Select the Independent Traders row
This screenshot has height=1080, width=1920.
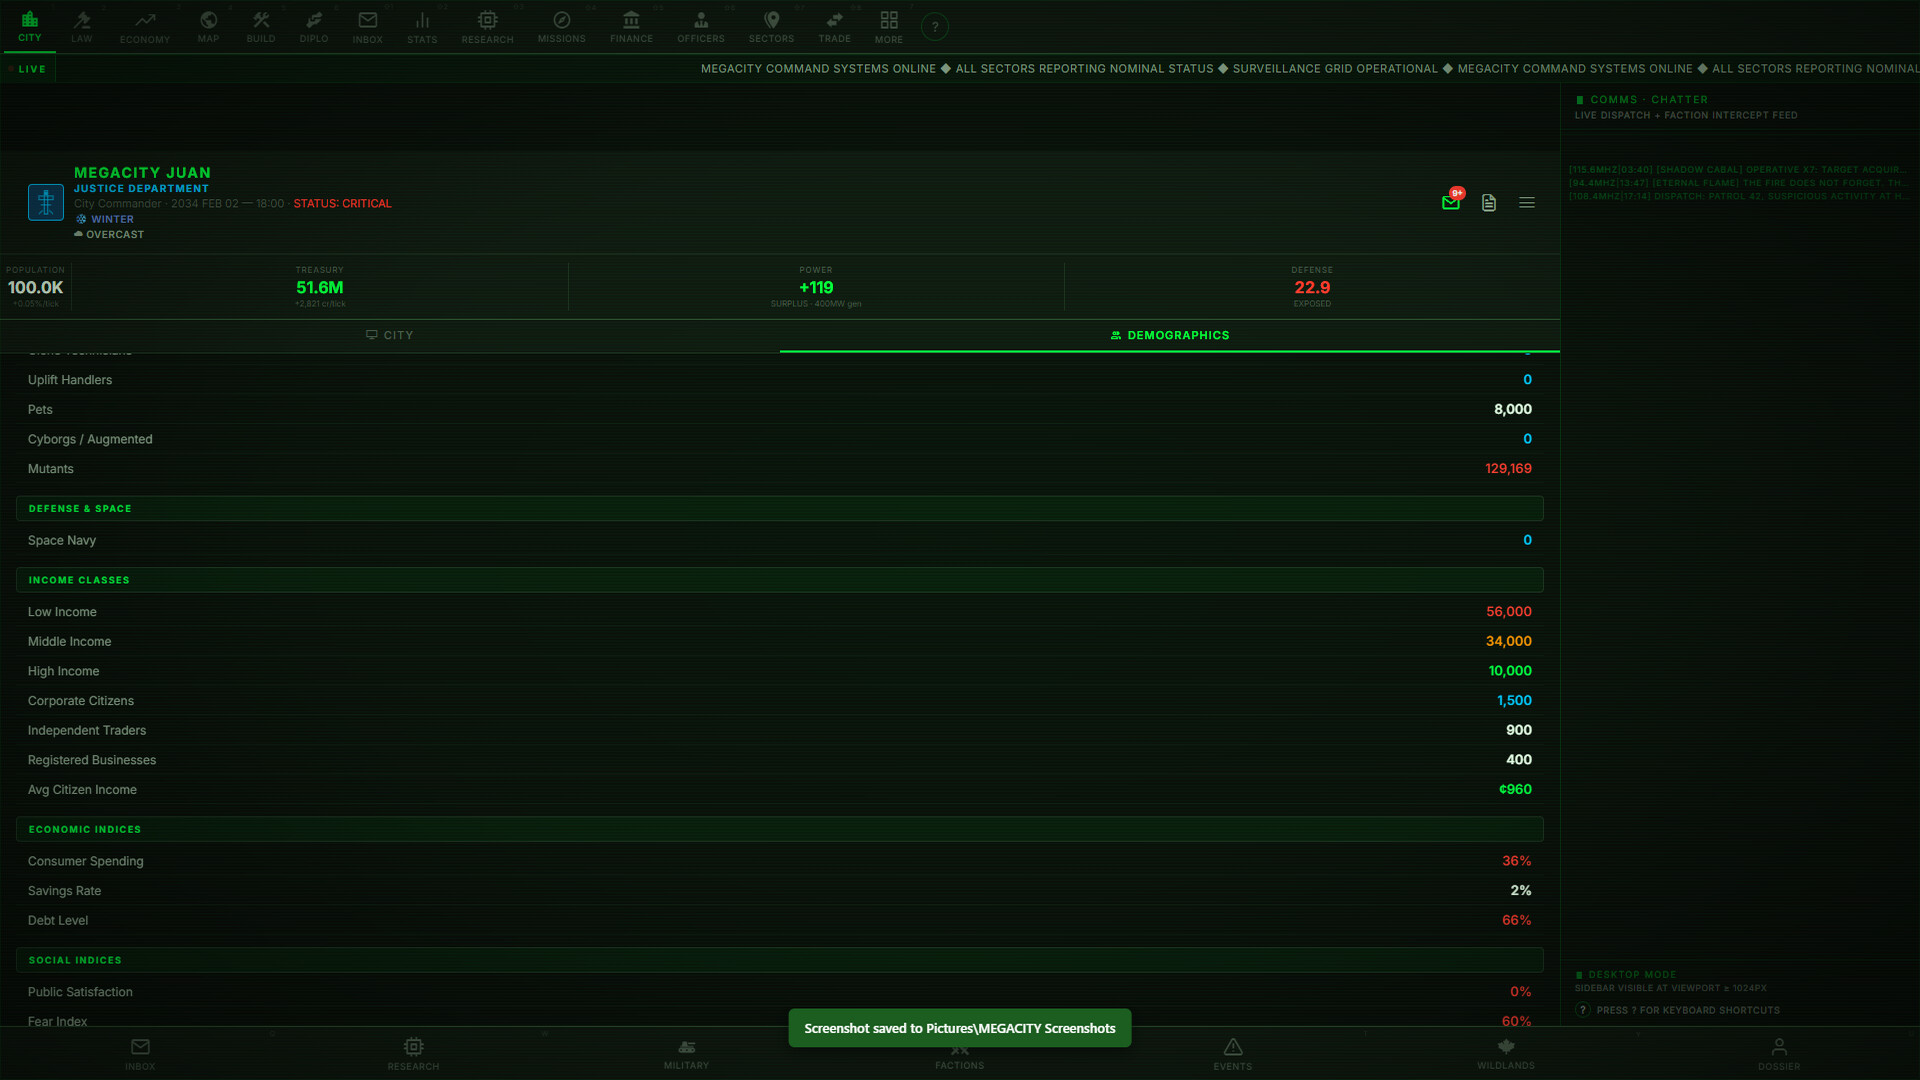780,730
